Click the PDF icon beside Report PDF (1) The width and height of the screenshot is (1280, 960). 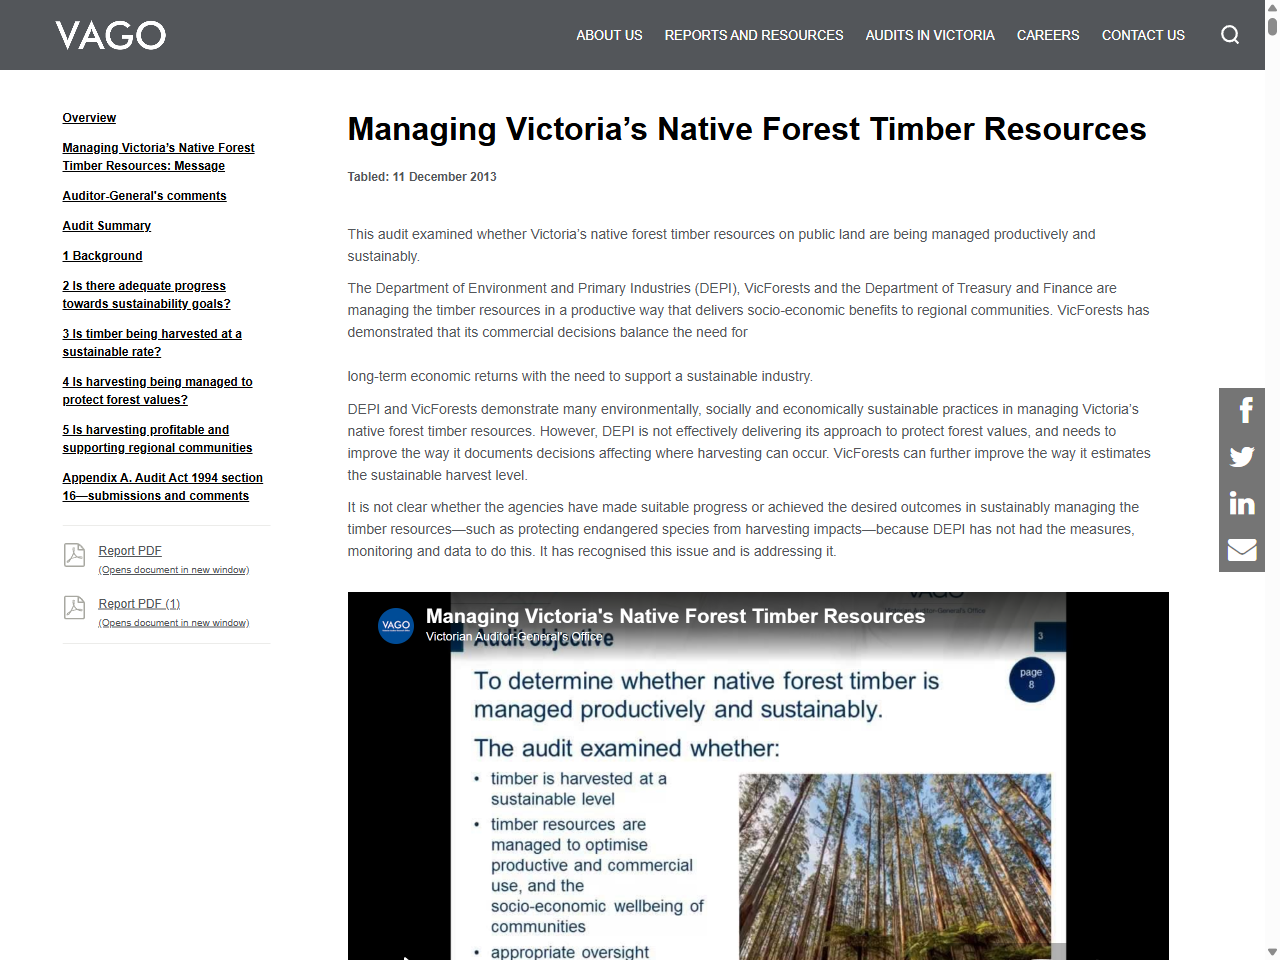click(74, 608)
